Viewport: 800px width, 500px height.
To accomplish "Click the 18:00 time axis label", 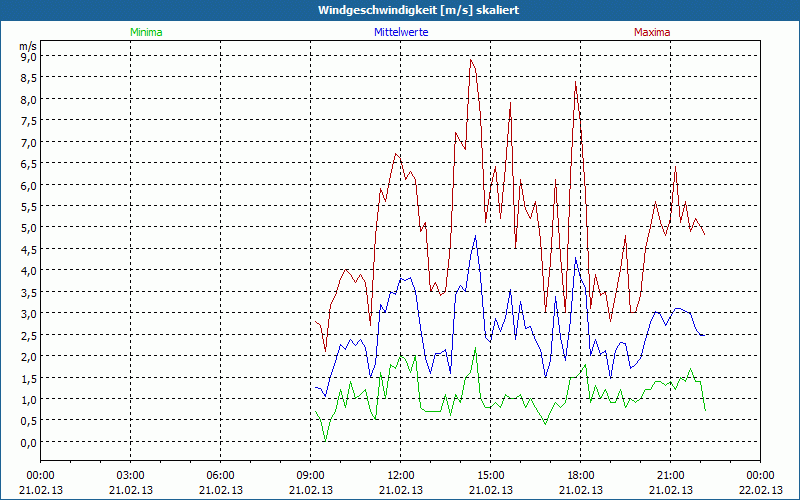I will 580,475.
